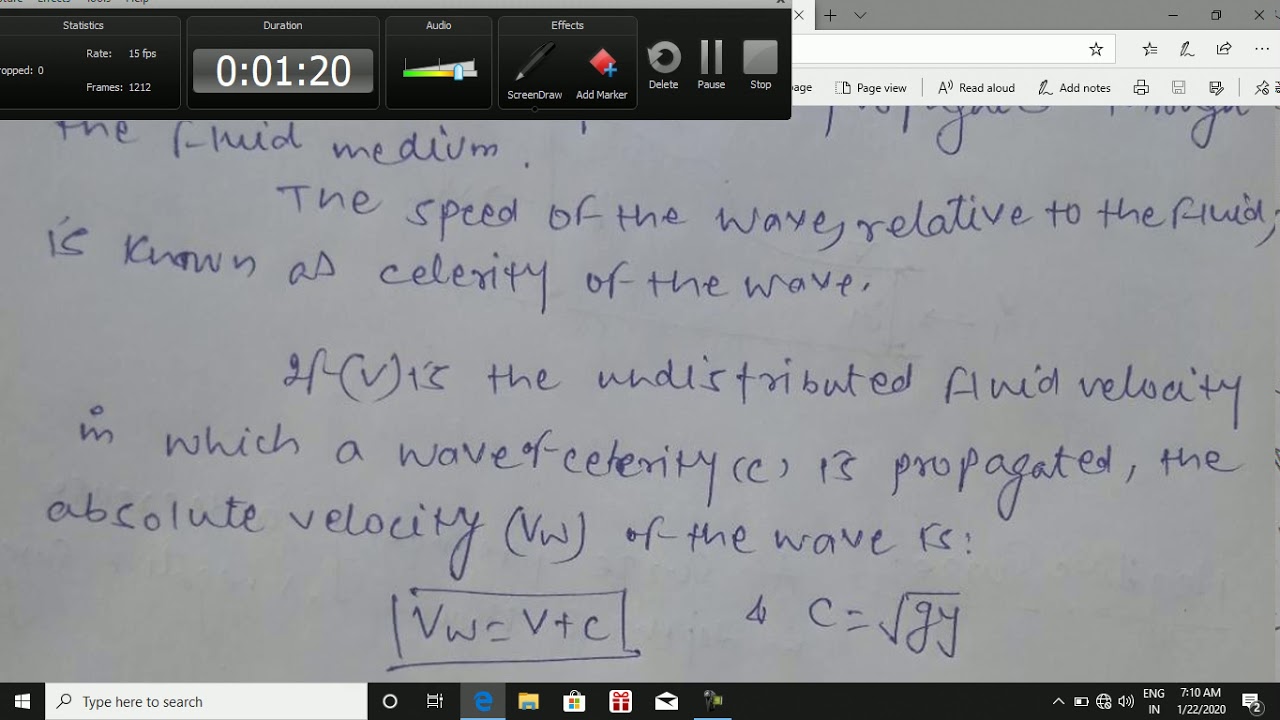Add a marker to the recording
The image size is (1280, 720).
tap(602, 71)
